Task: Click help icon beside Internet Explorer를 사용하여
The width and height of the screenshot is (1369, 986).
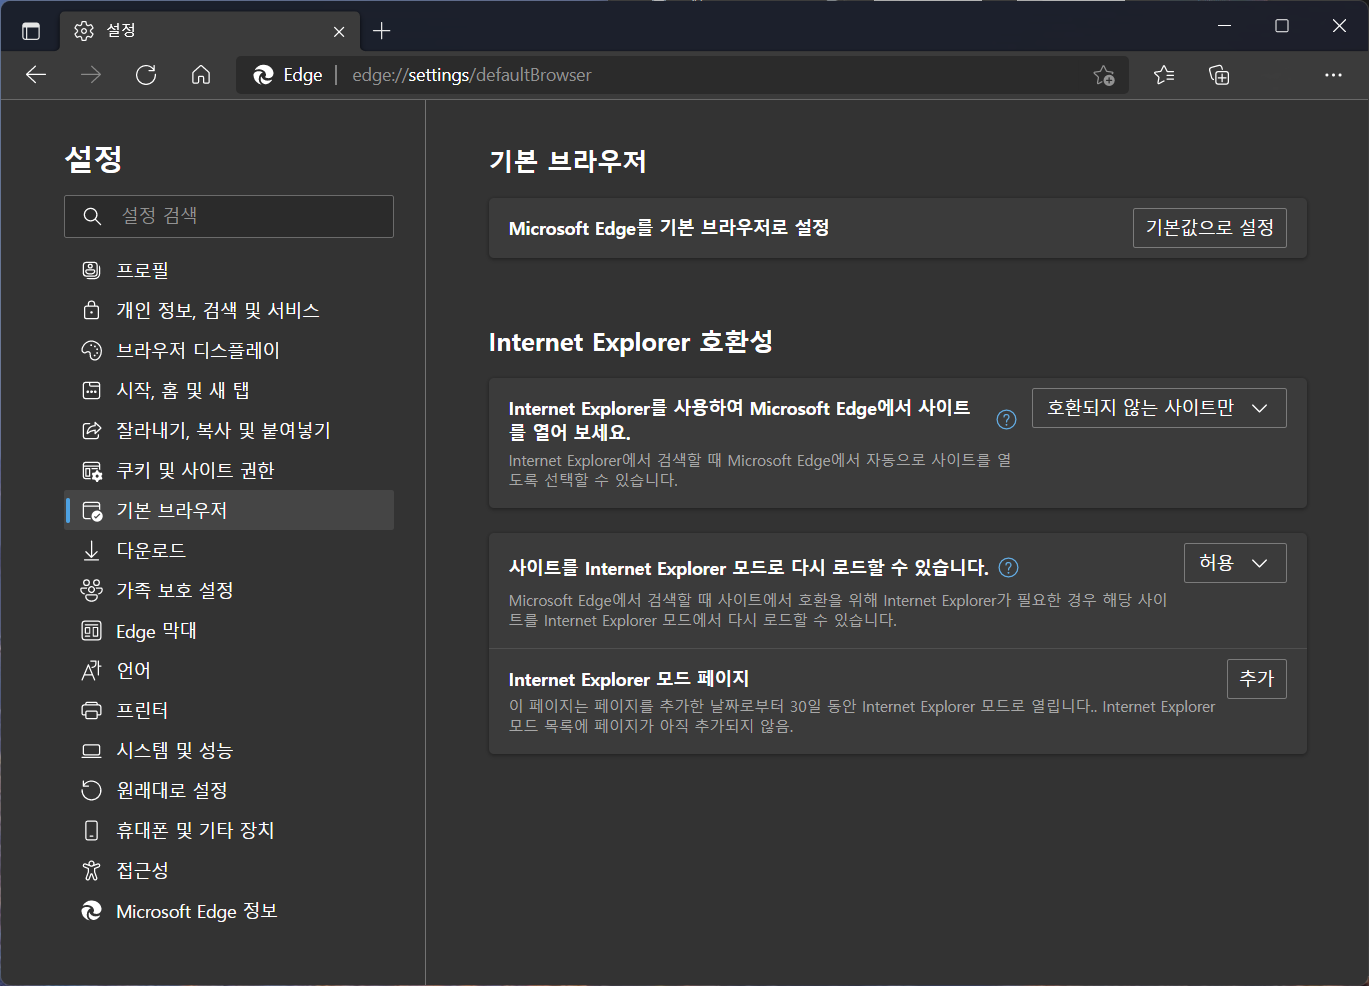Action: tap(1007, 419)
